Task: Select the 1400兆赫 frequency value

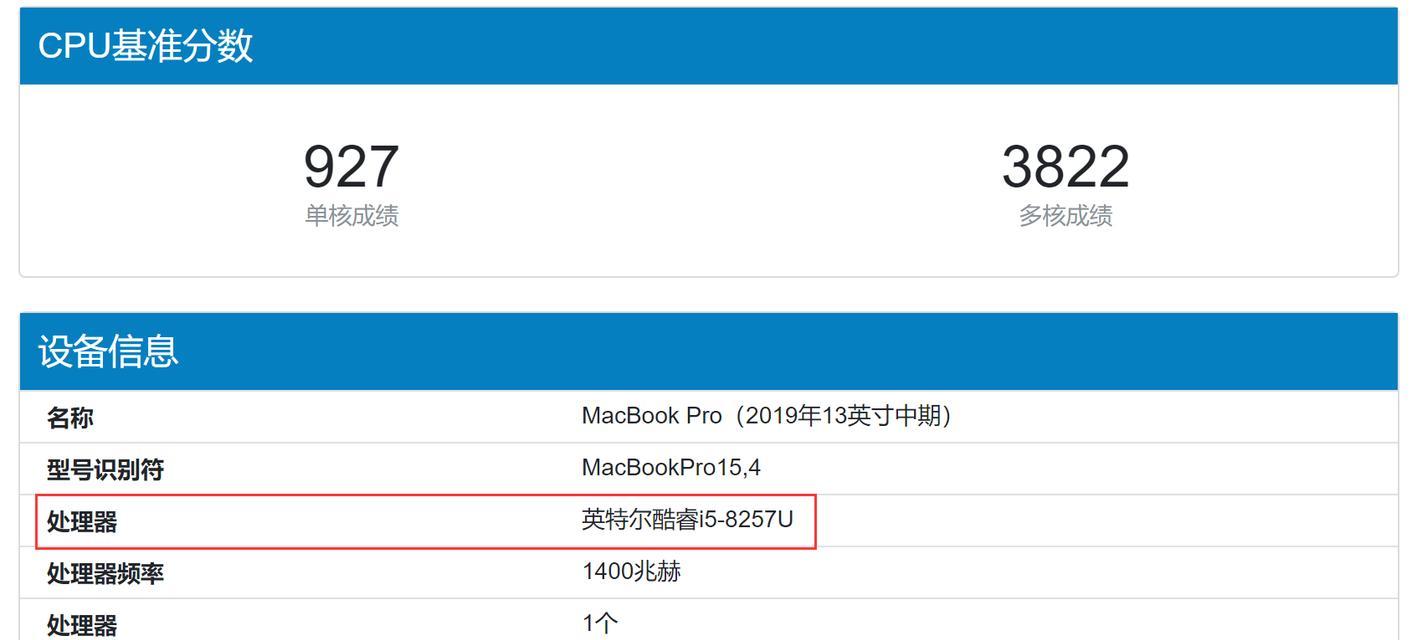Action: coord(631,572)
